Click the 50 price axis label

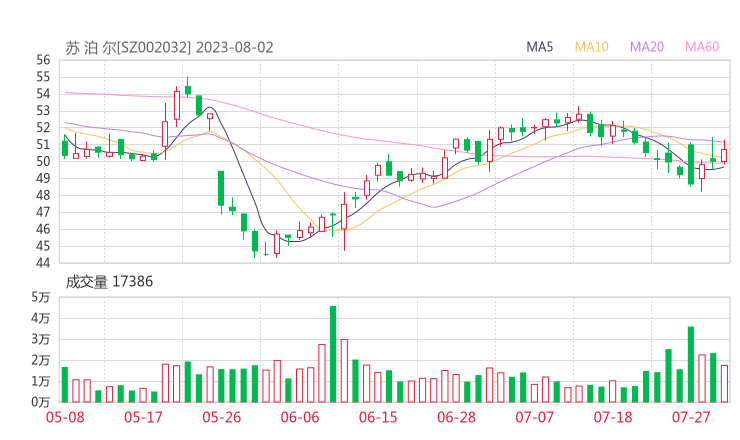43,161
